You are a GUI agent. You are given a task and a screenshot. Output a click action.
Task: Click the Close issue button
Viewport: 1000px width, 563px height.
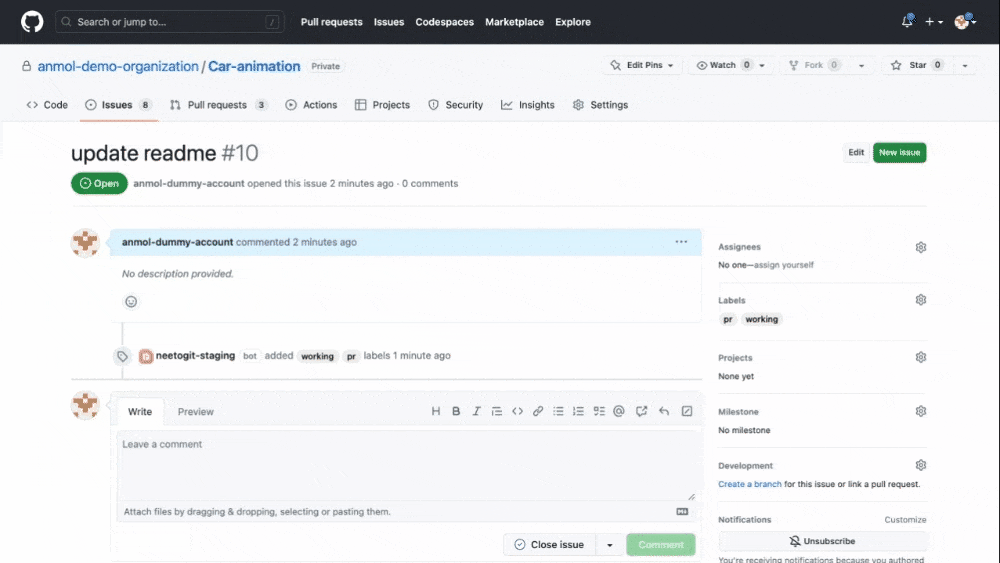pos(549,545)
